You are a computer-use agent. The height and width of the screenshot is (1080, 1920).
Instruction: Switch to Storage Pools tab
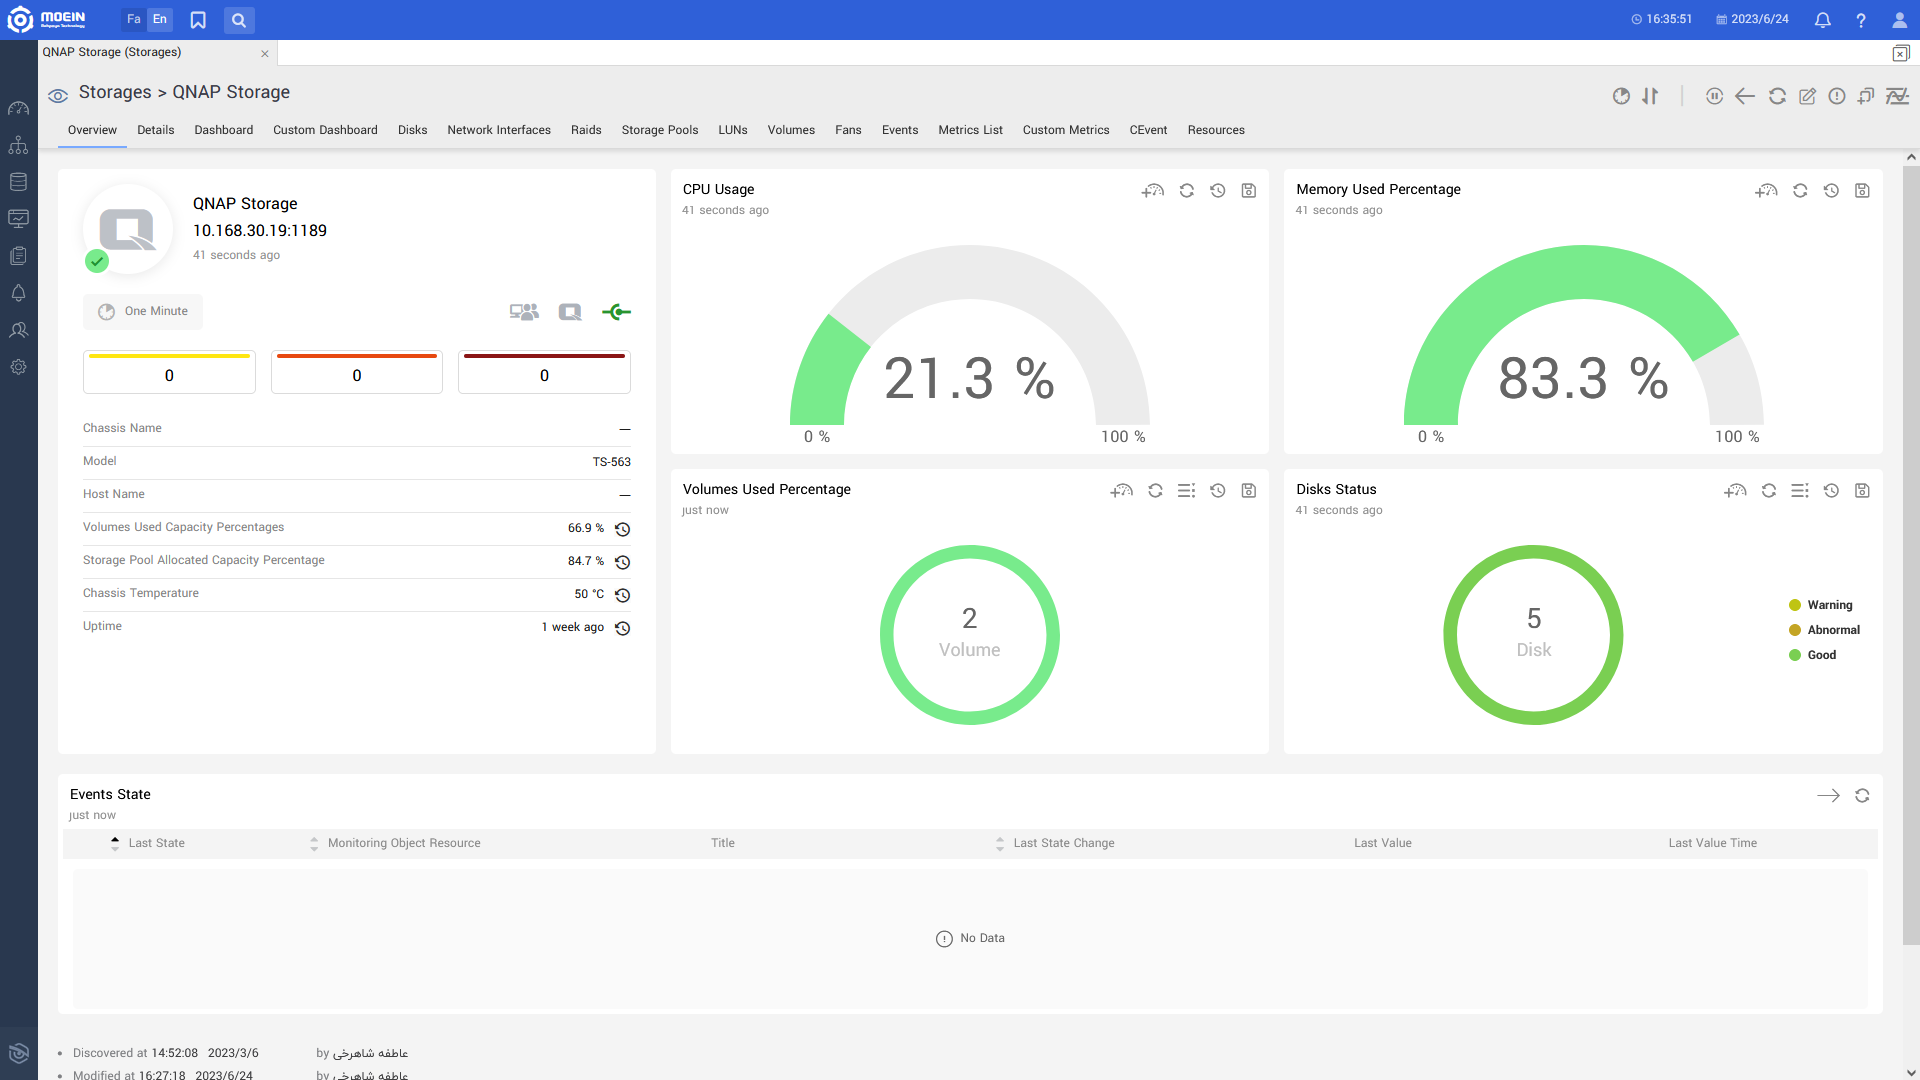click(660, 130)
